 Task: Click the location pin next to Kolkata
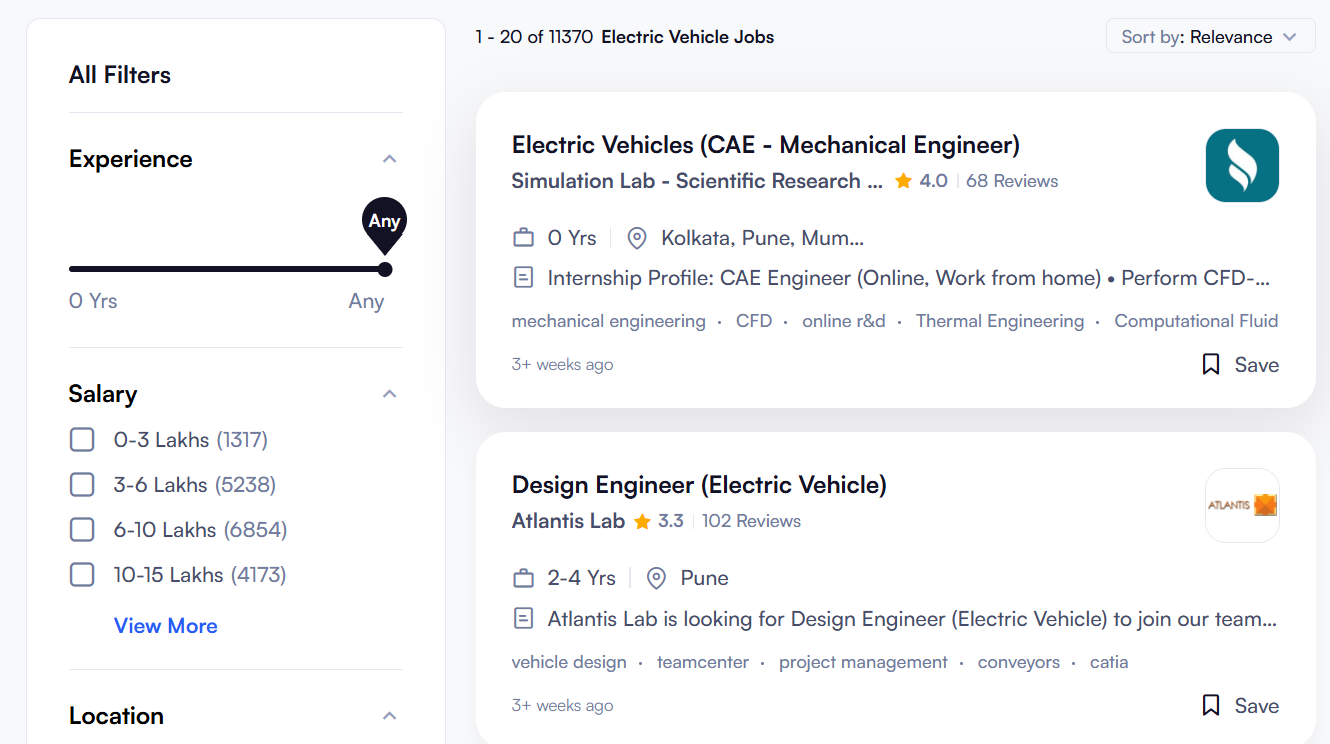636,238
